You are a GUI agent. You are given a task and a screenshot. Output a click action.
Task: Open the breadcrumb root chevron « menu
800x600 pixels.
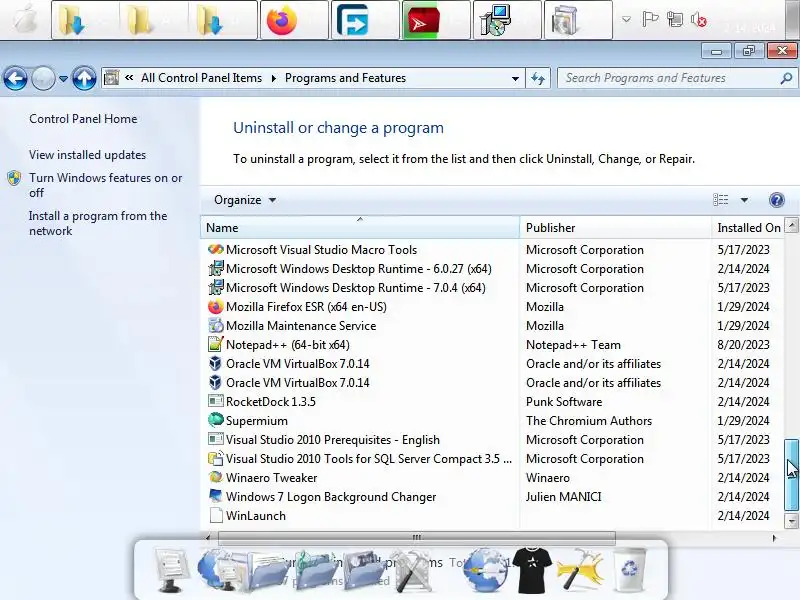(x=129, y=78)
